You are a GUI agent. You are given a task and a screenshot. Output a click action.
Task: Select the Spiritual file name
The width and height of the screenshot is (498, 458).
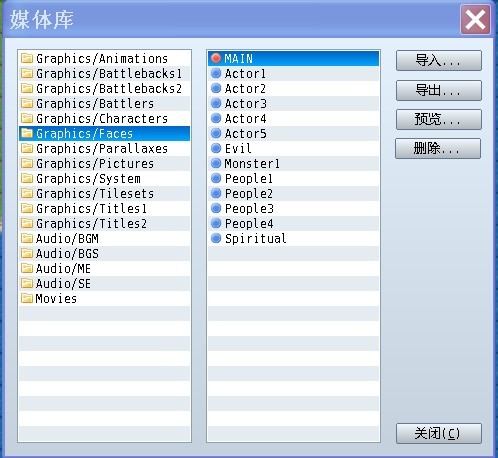coord(256,239)
